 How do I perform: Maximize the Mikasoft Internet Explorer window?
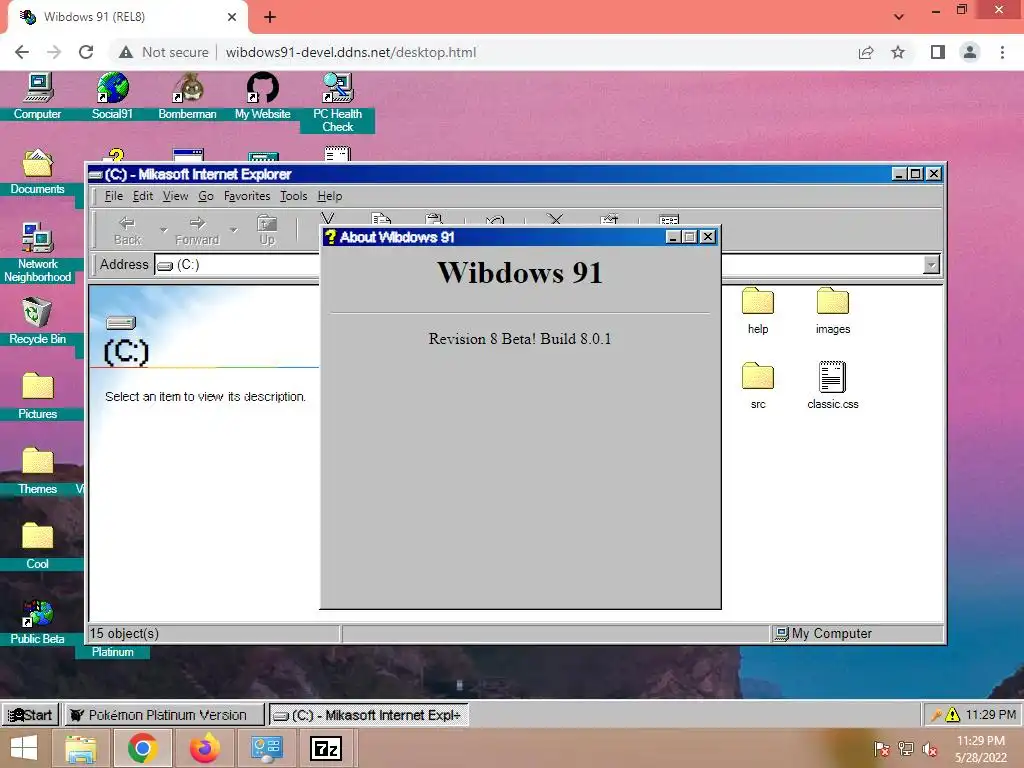916,174
